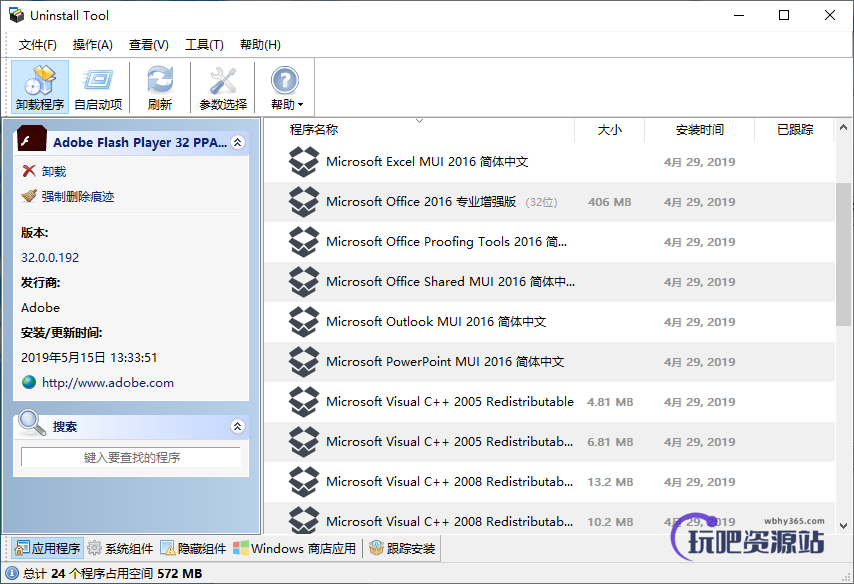Click the vertical scrollbar thumb
This screenshot has height=584, width=854.
click(844, 254)
